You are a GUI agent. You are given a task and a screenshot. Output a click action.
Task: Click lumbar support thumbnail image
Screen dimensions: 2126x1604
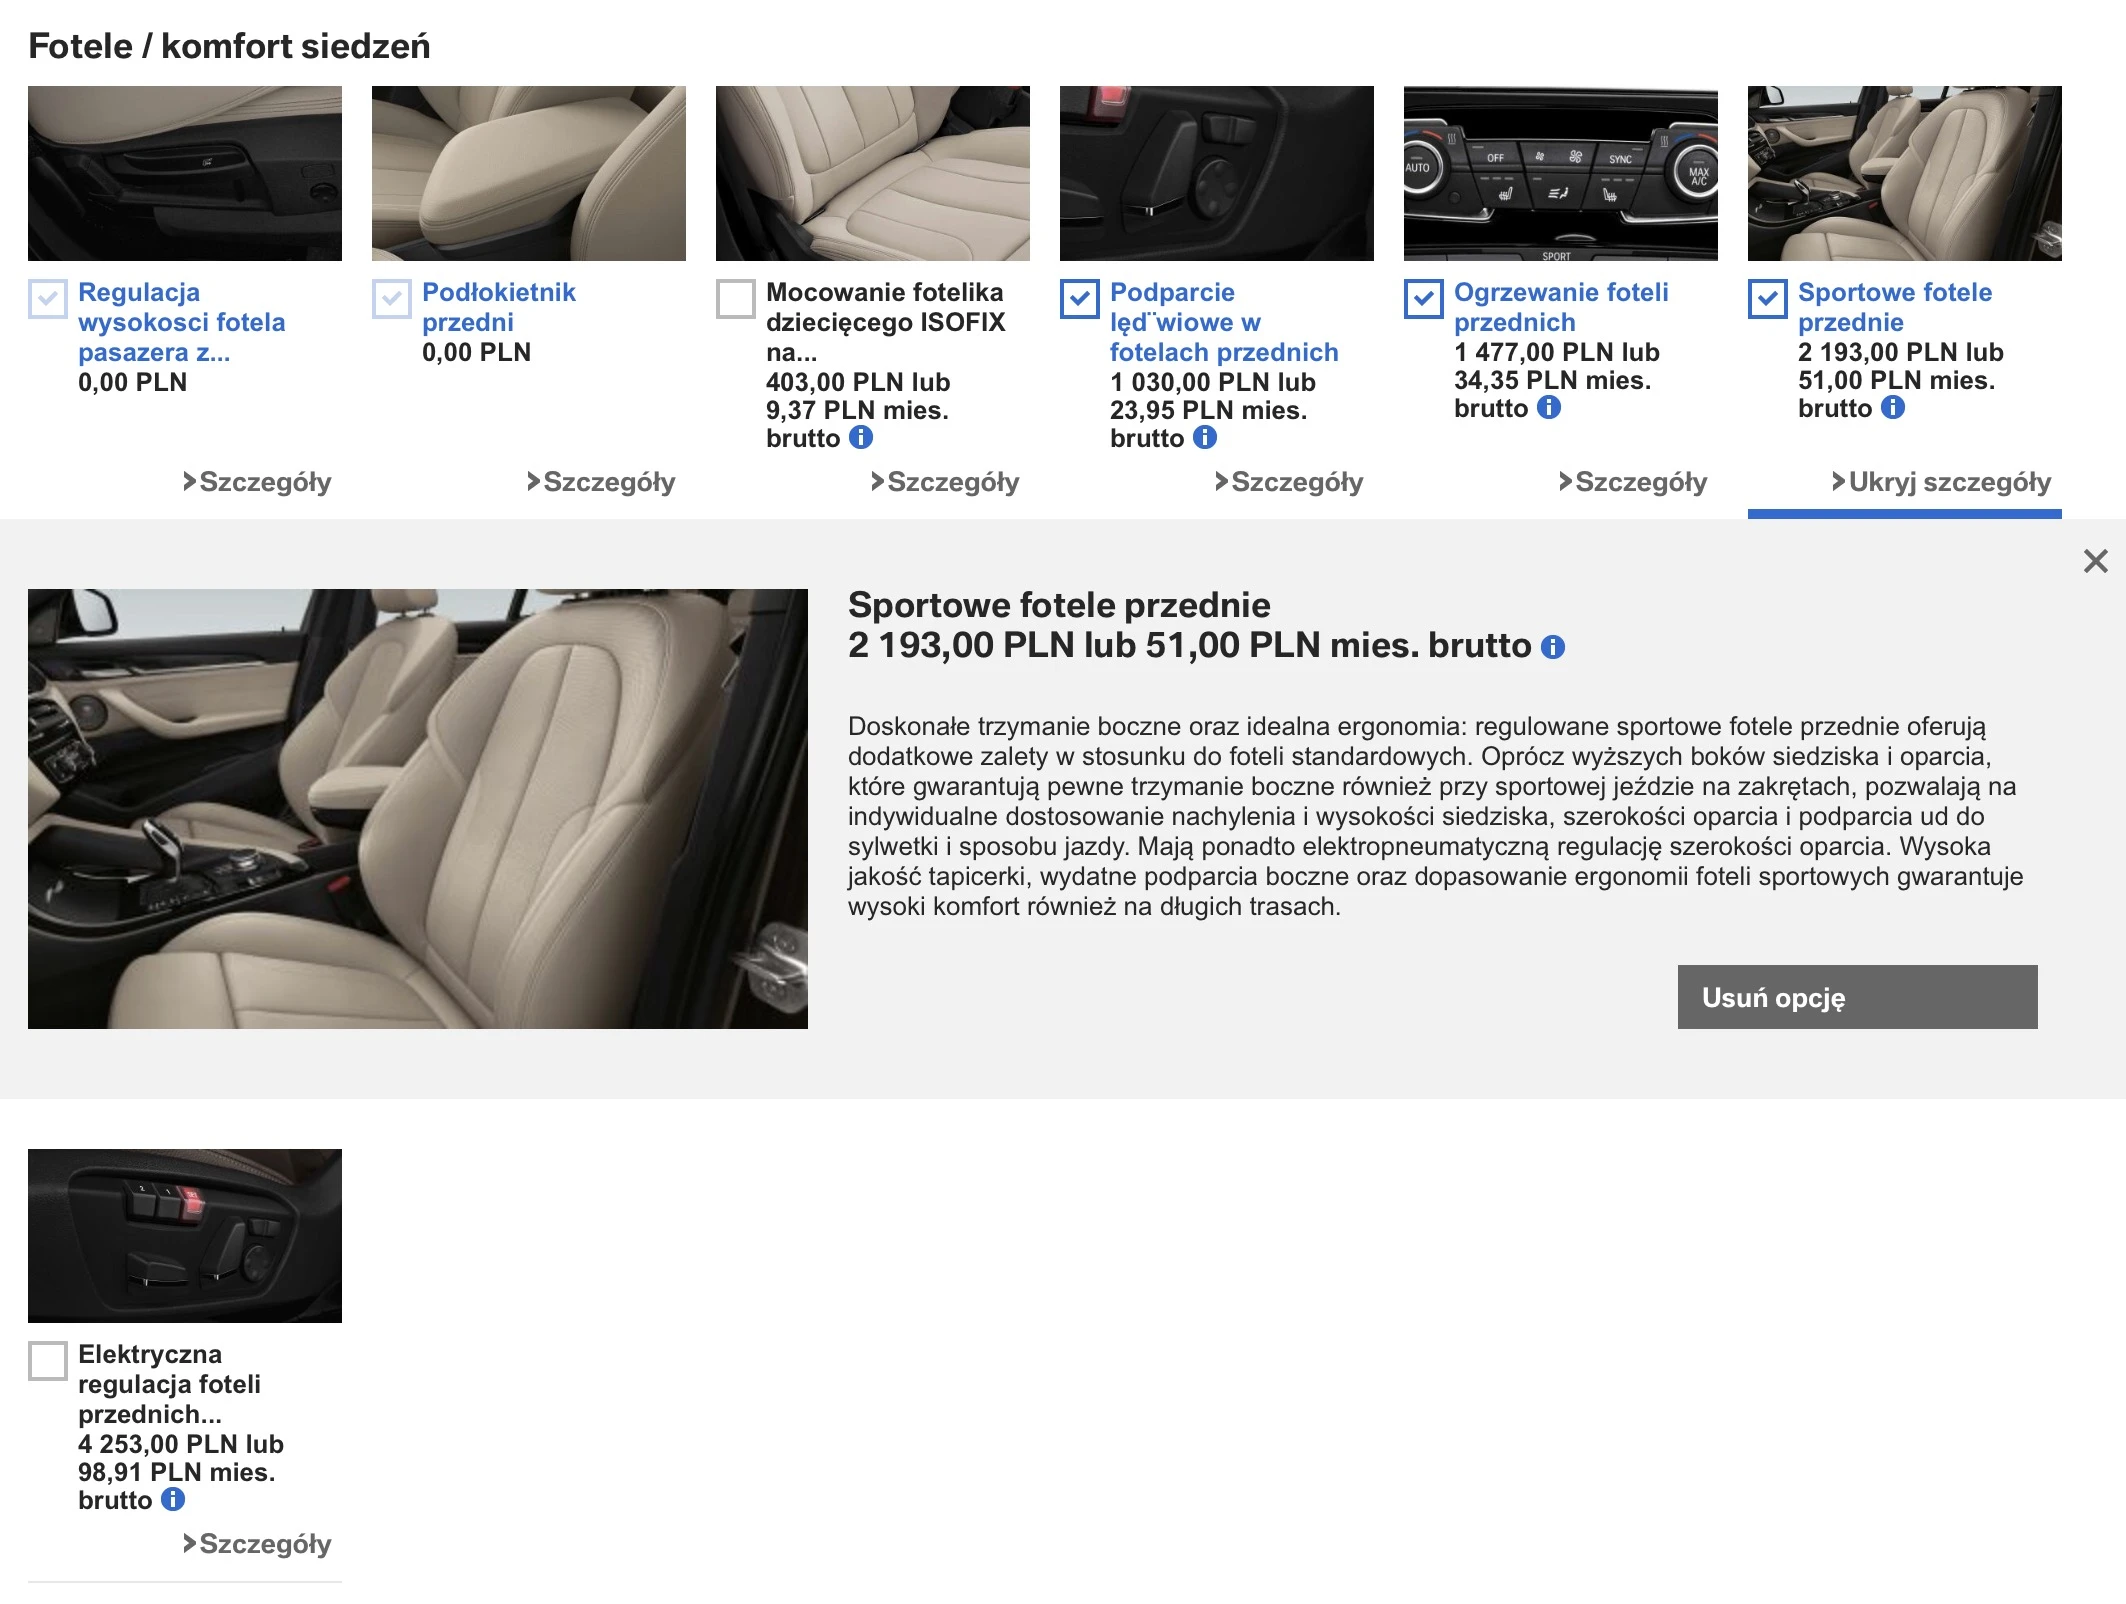tap(1217, 173)
